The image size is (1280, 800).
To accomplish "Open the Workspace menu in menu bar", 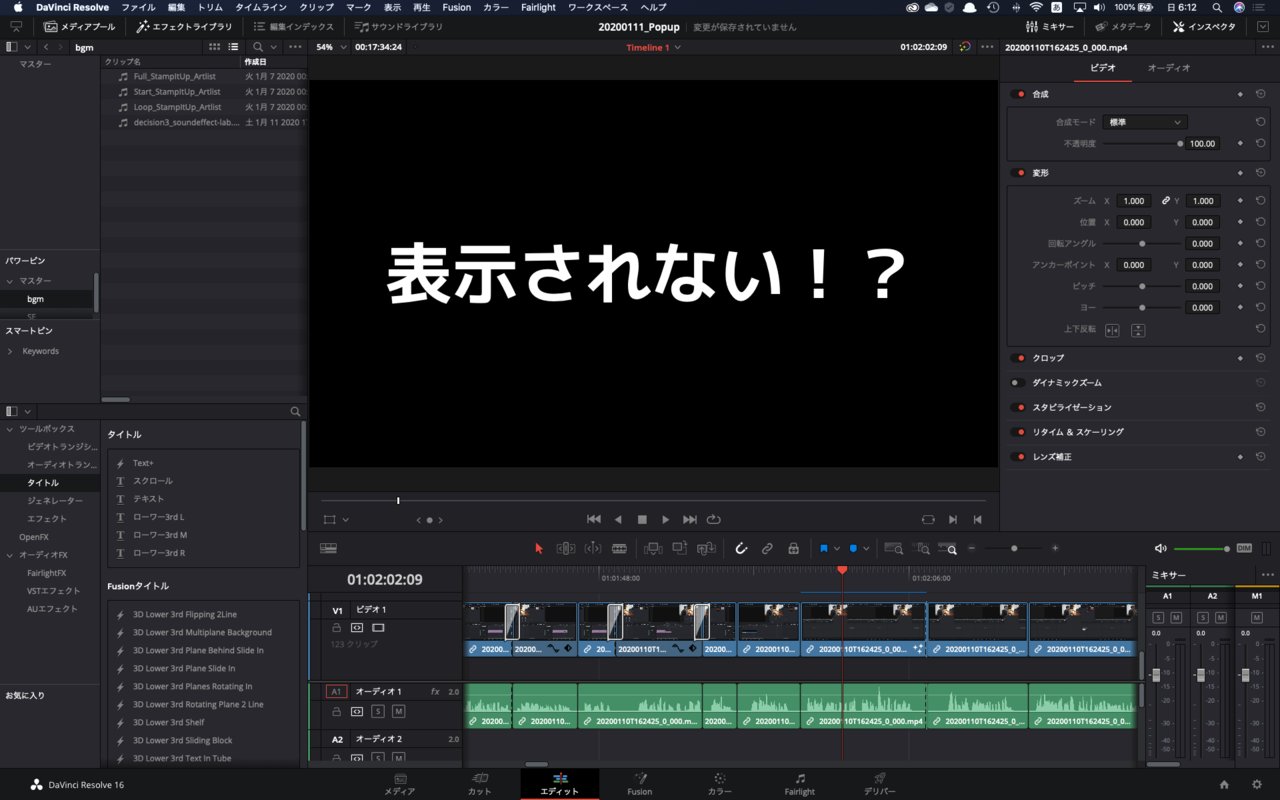I will coord(598,7).
